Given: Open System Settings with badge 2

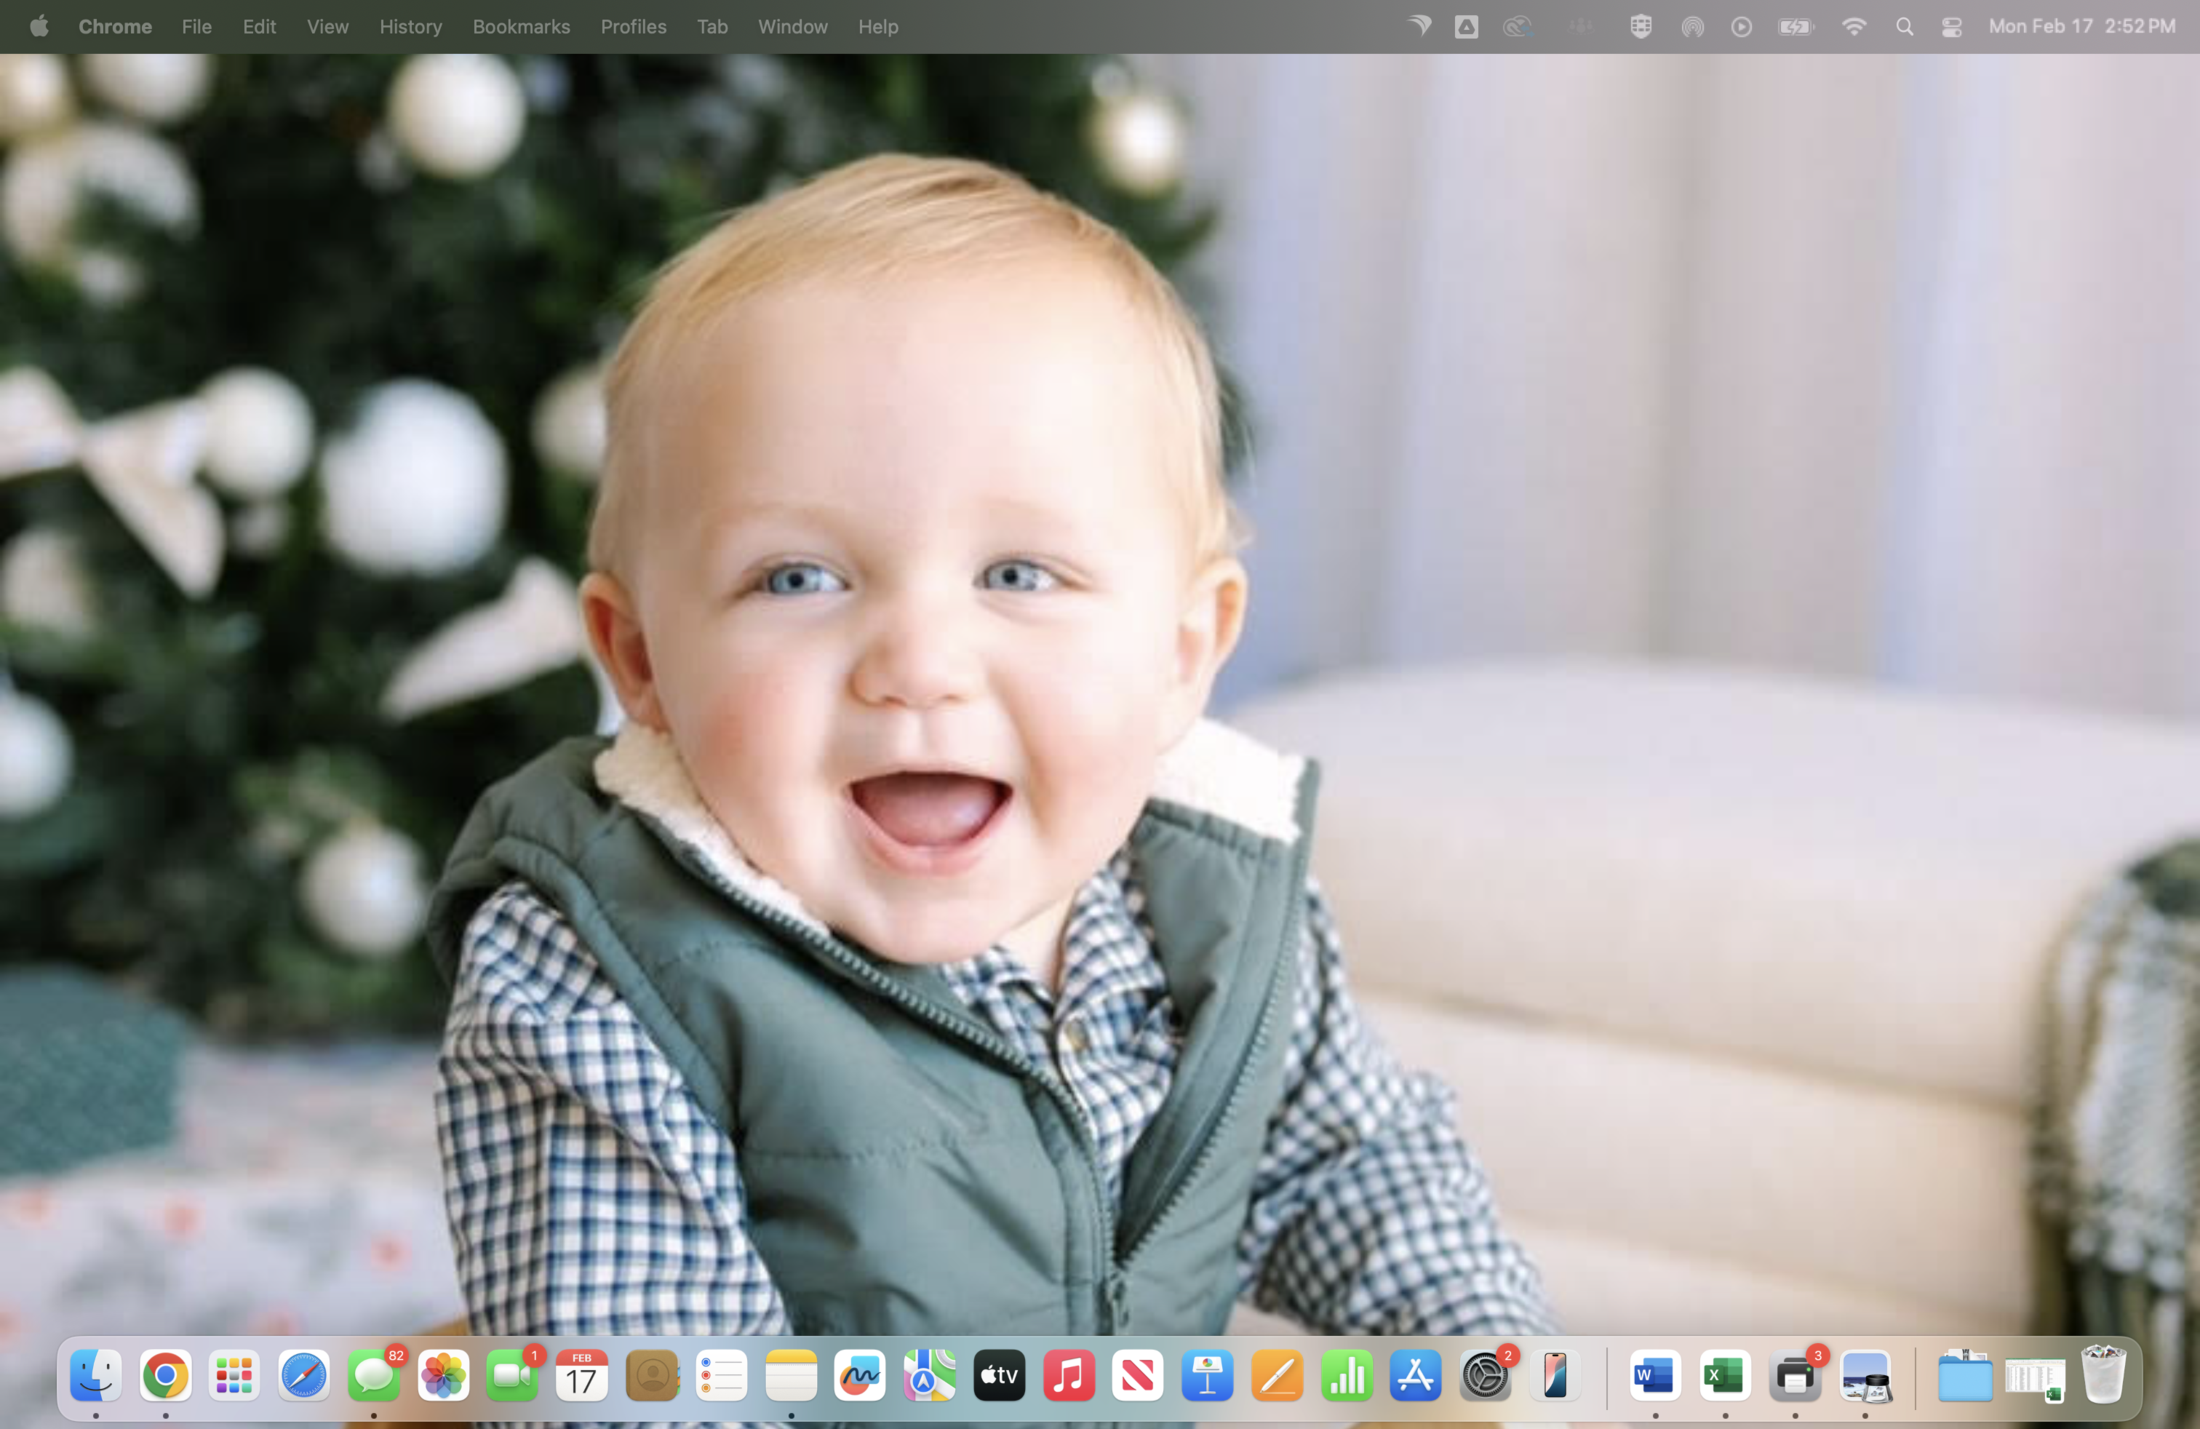Looking at the screenshot, I should (1486, 1376).
